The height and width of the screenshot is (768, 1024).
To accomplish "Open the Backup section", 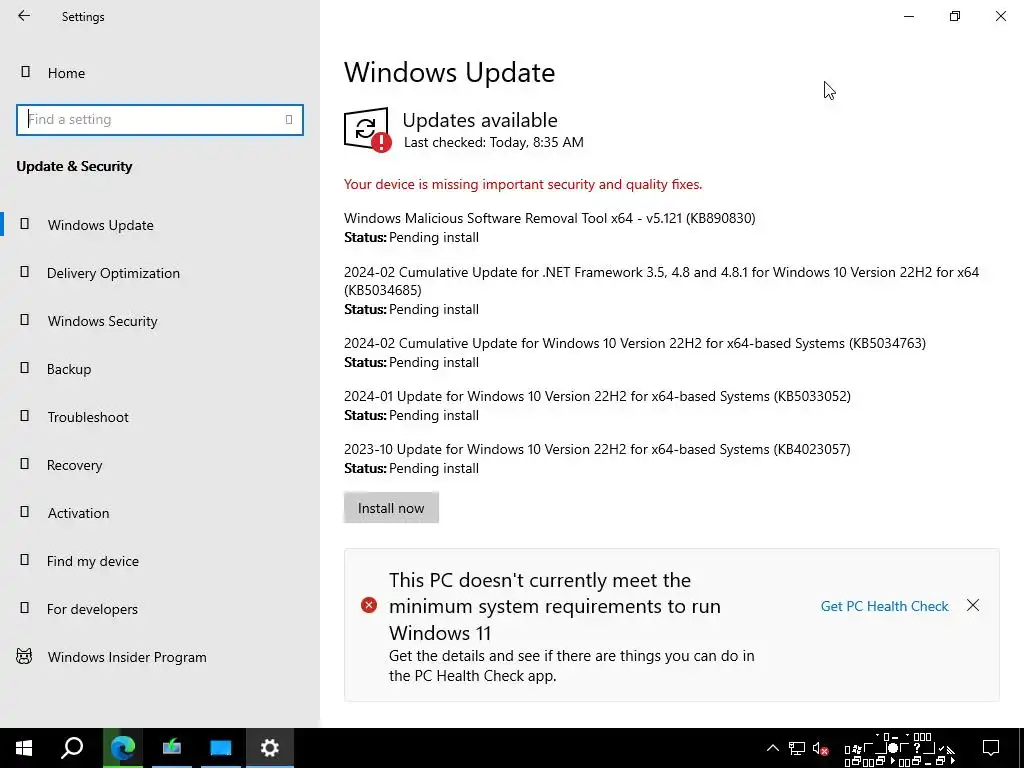I will click(69, 369).
